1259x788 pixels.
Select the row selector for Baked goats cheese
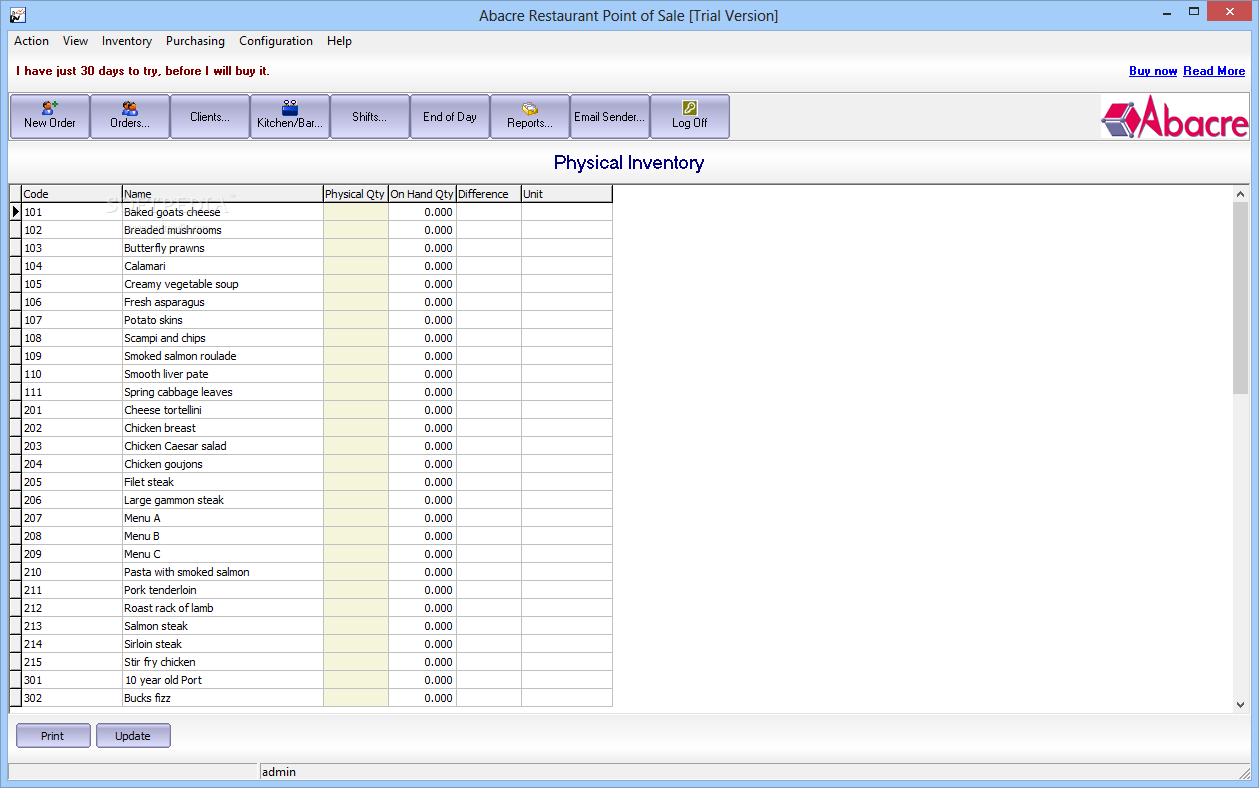pos(15,212)
